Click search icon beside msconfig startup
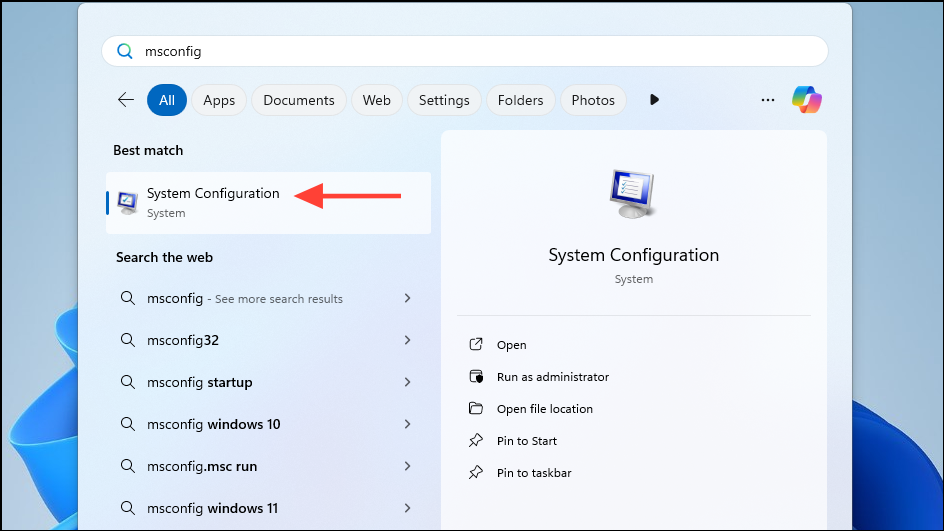Screen dimensions: 944x531 click(x=128, y=382)
